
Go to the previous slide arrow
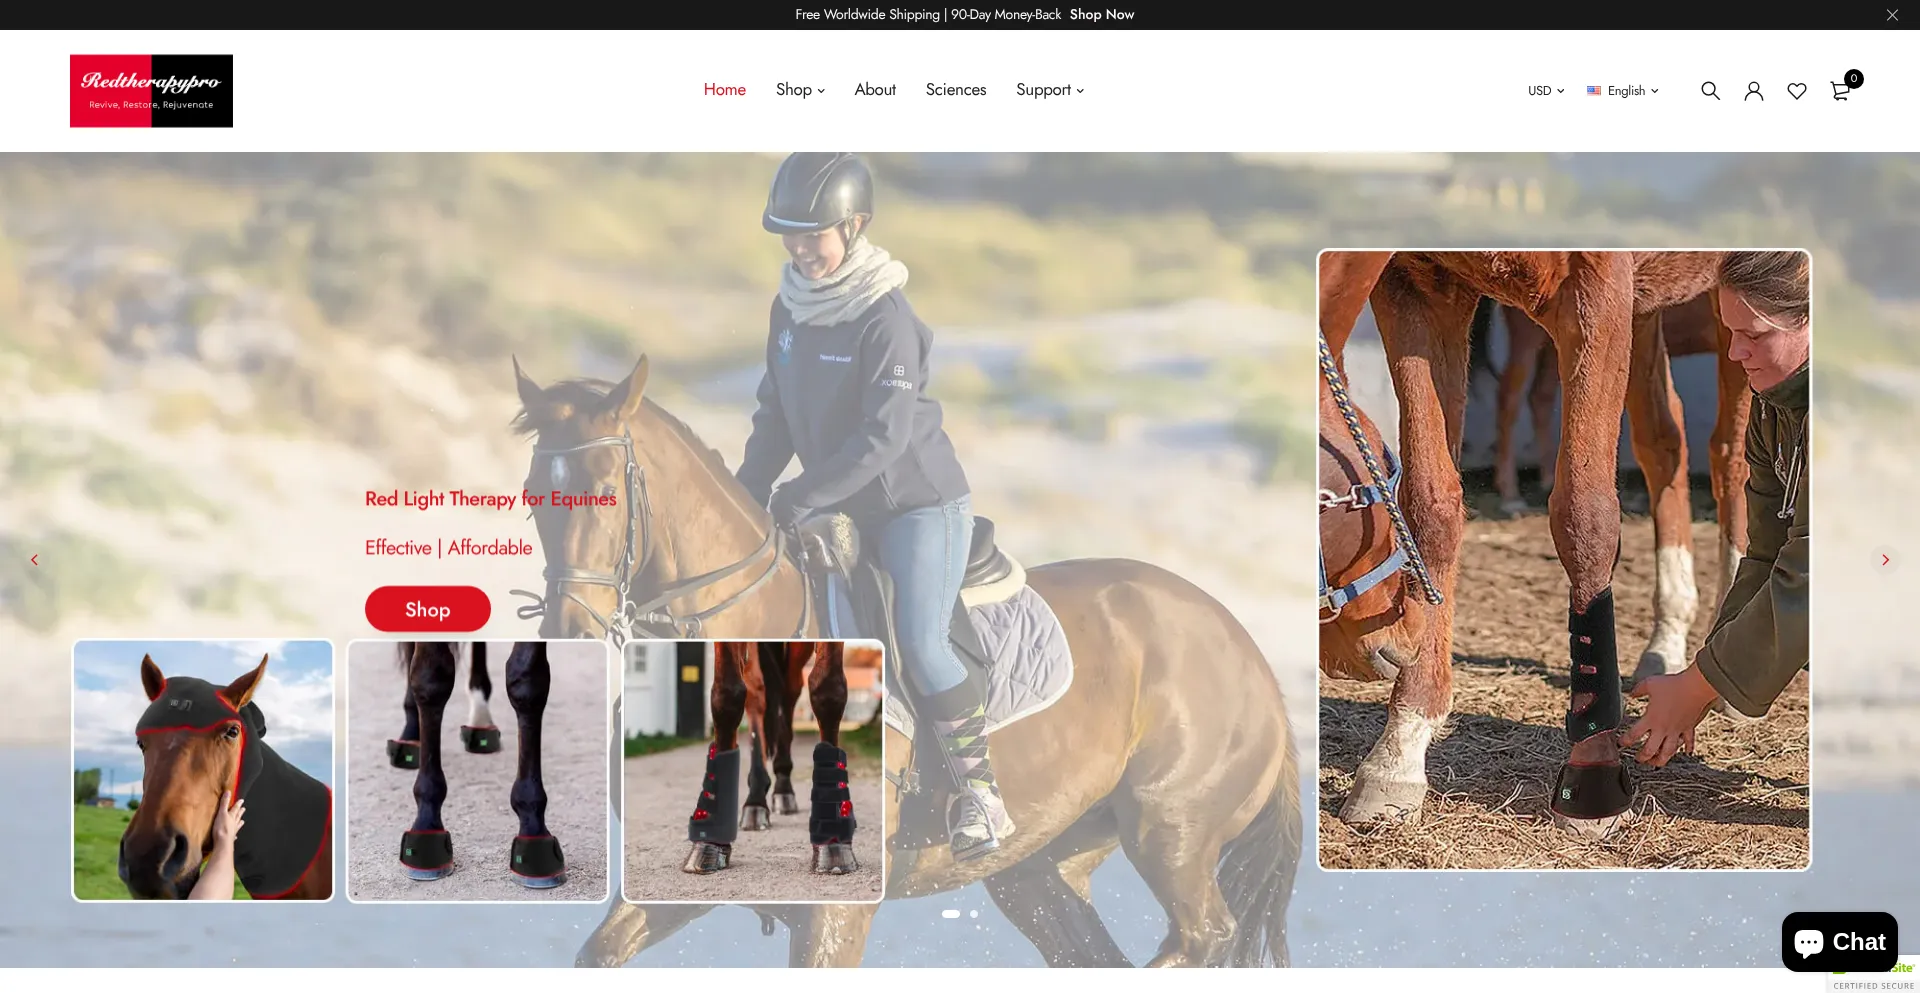coord(35,560)
